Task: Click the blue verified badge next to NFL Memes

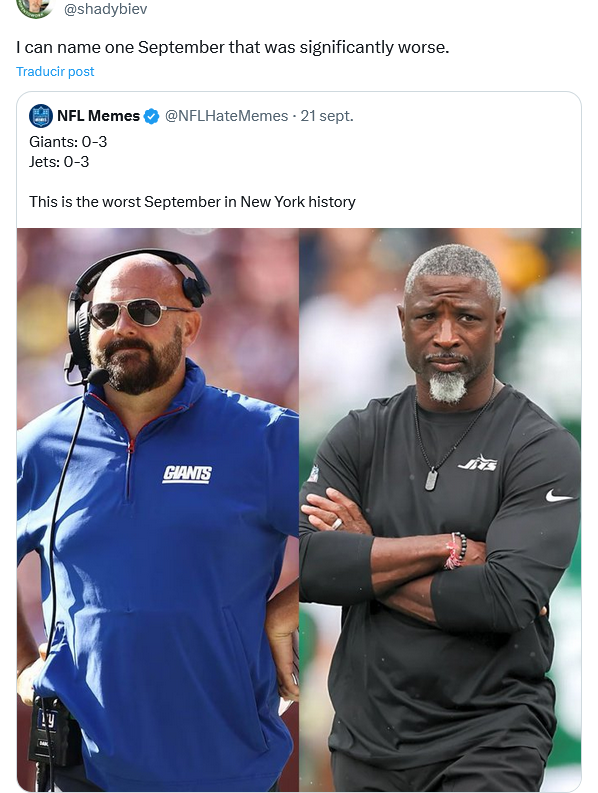Action: [151, 116]
